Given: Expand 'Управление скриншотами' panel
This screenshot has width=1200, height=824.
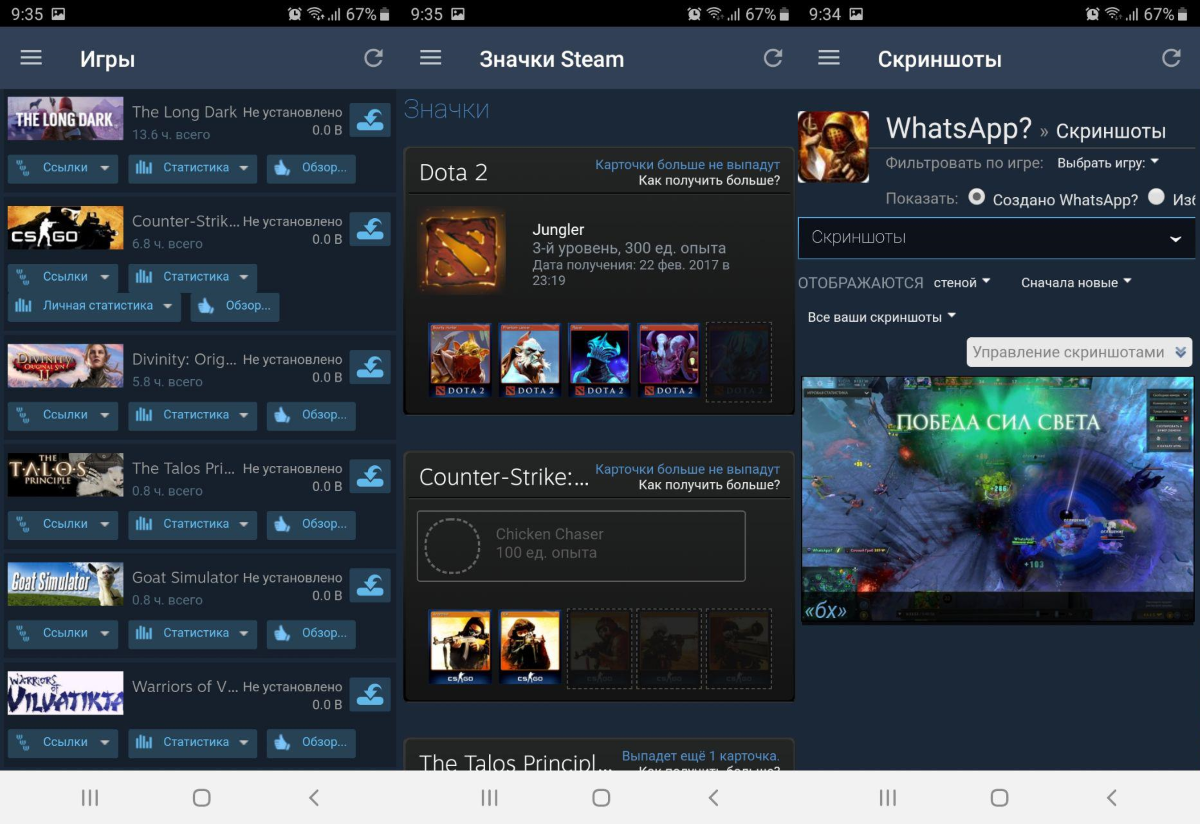Looking at the screenshot, I should point(1079,352).
